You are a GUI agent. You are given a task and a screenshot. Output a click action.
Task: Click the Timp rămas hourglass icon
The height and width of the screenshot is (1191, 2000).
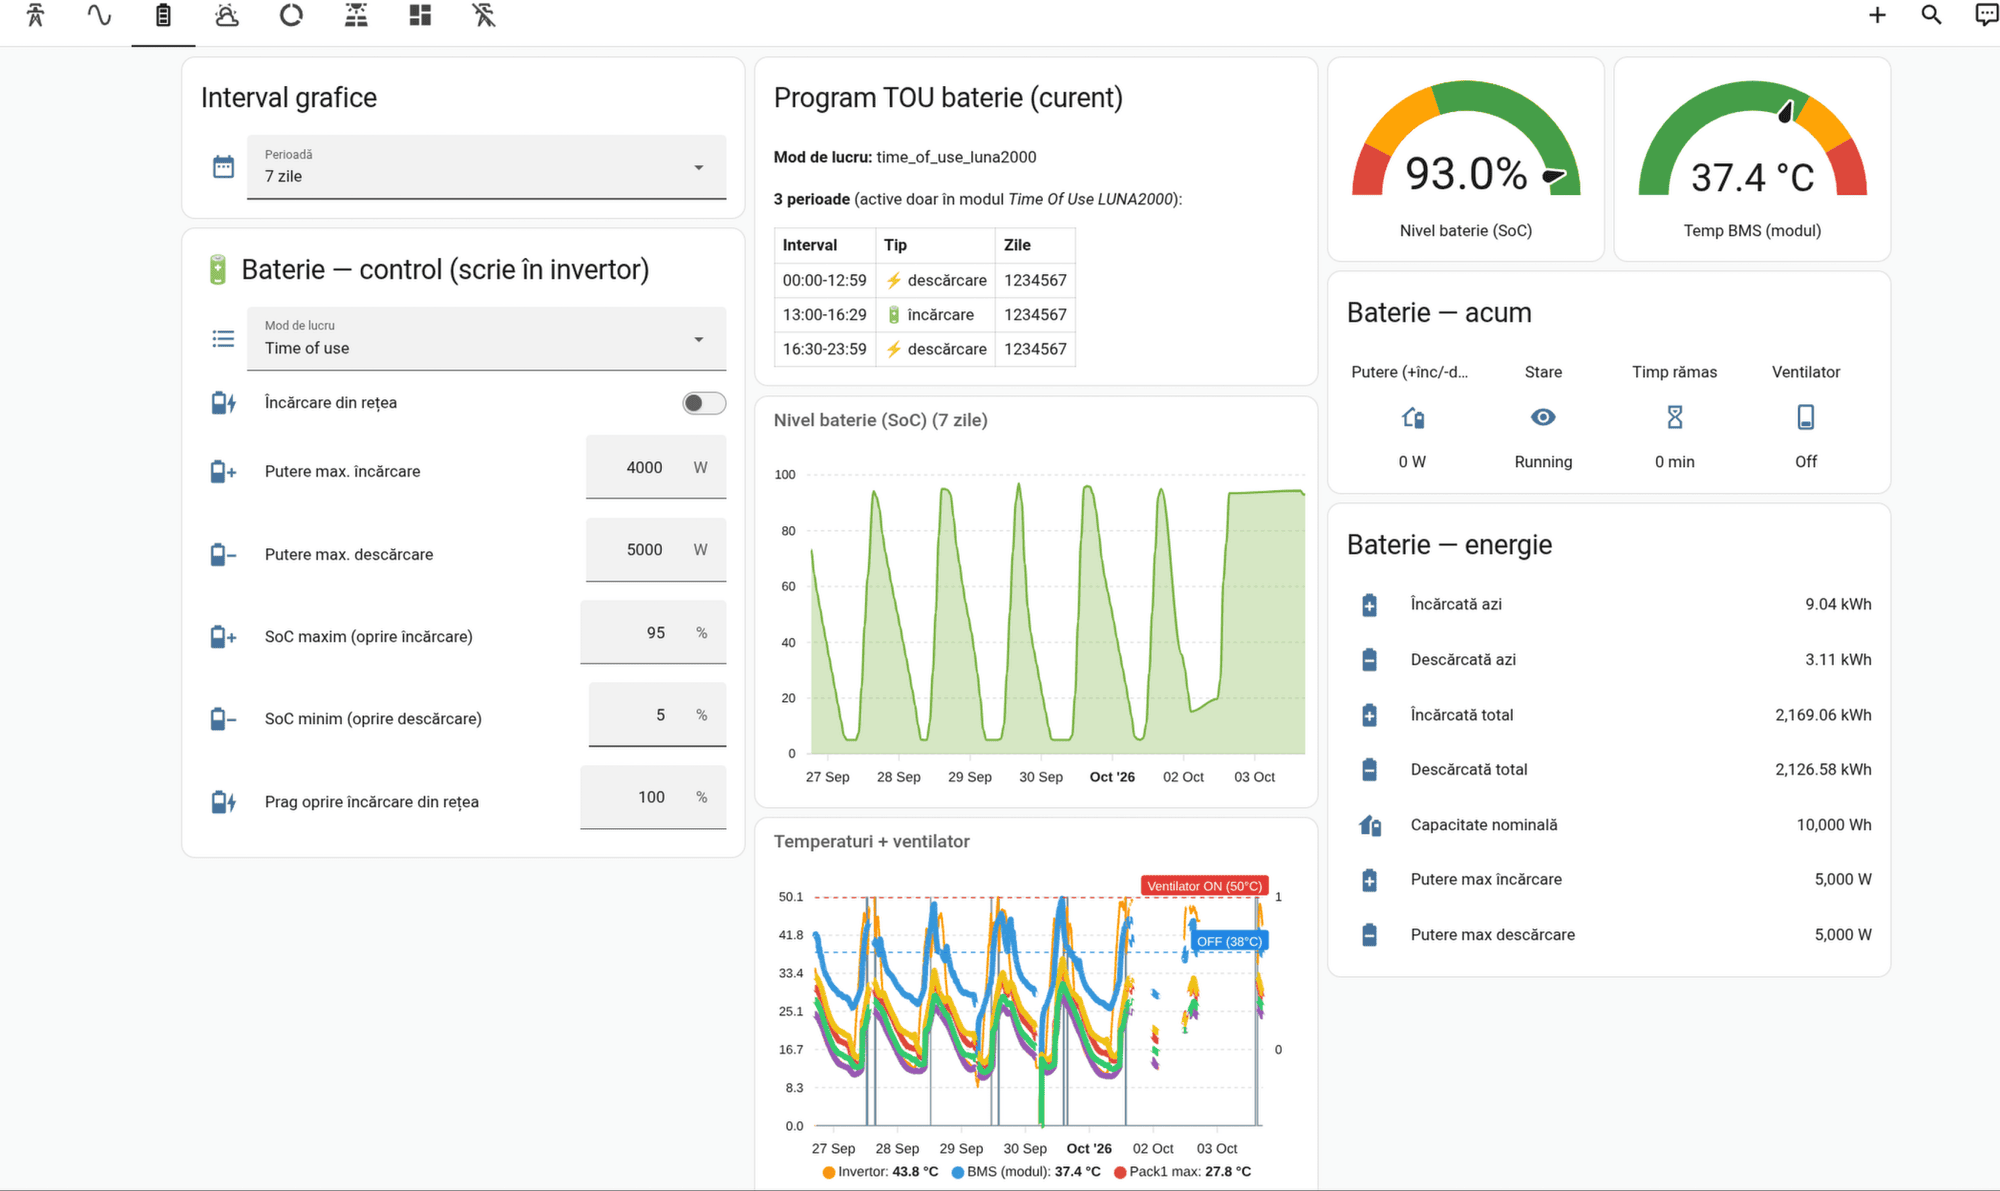(1675, 417)
